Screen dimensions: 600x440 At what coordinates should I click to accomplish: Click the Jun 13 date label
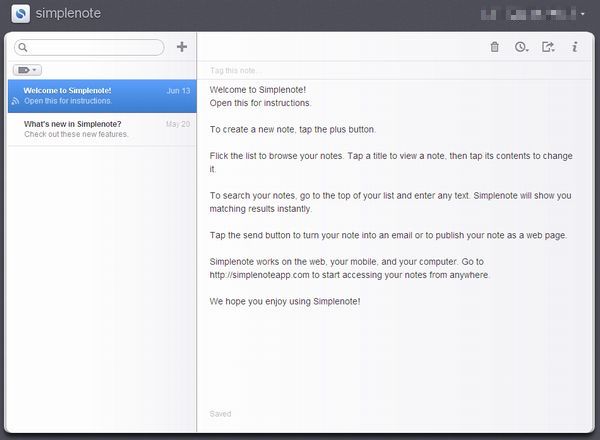coord(178,91)
